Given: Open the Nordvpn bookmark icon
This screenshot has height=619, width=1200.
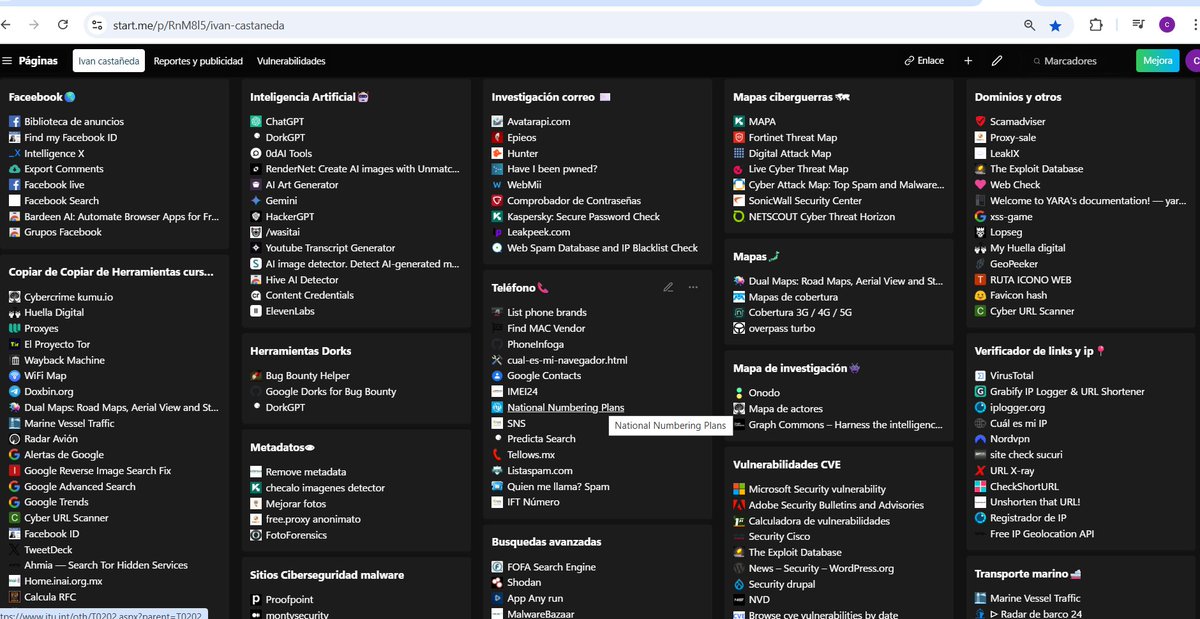Looking at the screenshot, I should (982, 439).
